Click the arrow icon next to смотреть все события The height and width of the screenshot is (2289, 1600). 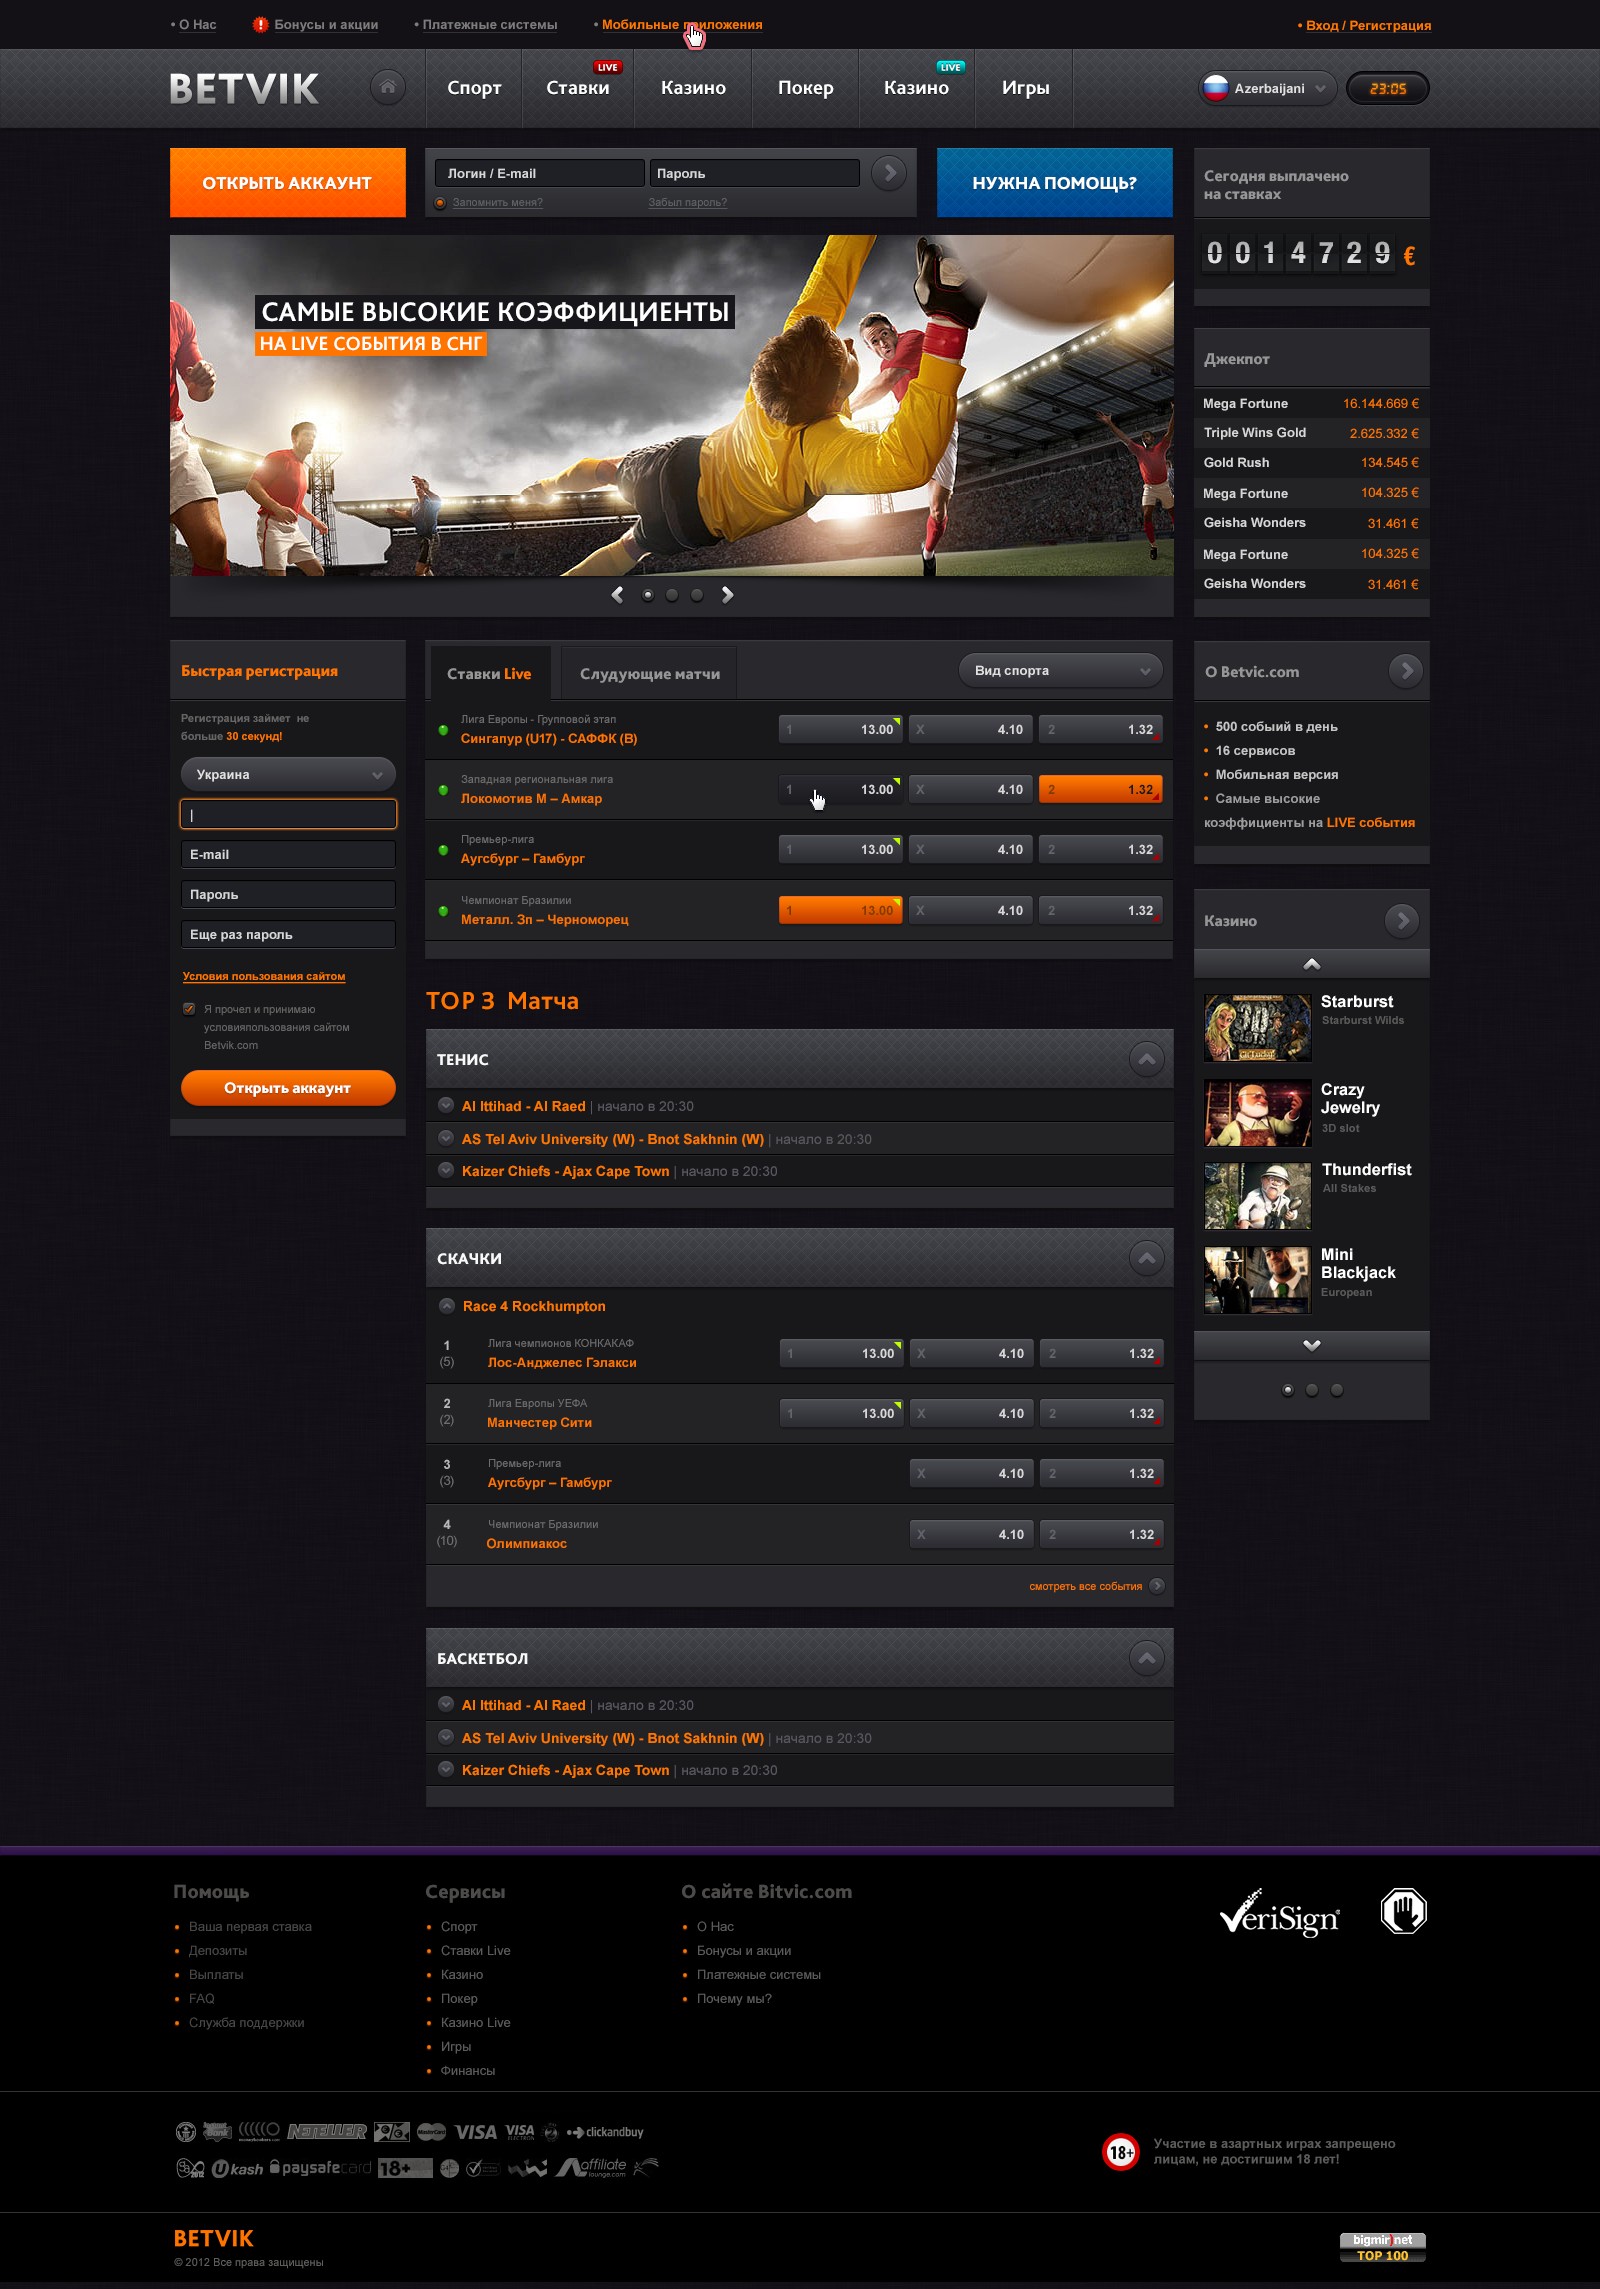coord(1157,1585)
